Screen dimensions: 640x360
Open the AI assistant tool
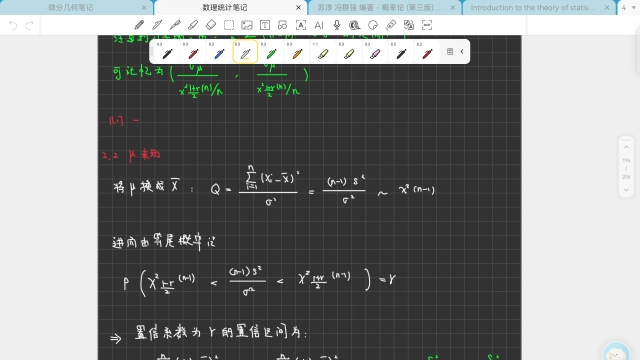(x=319, y=25)
